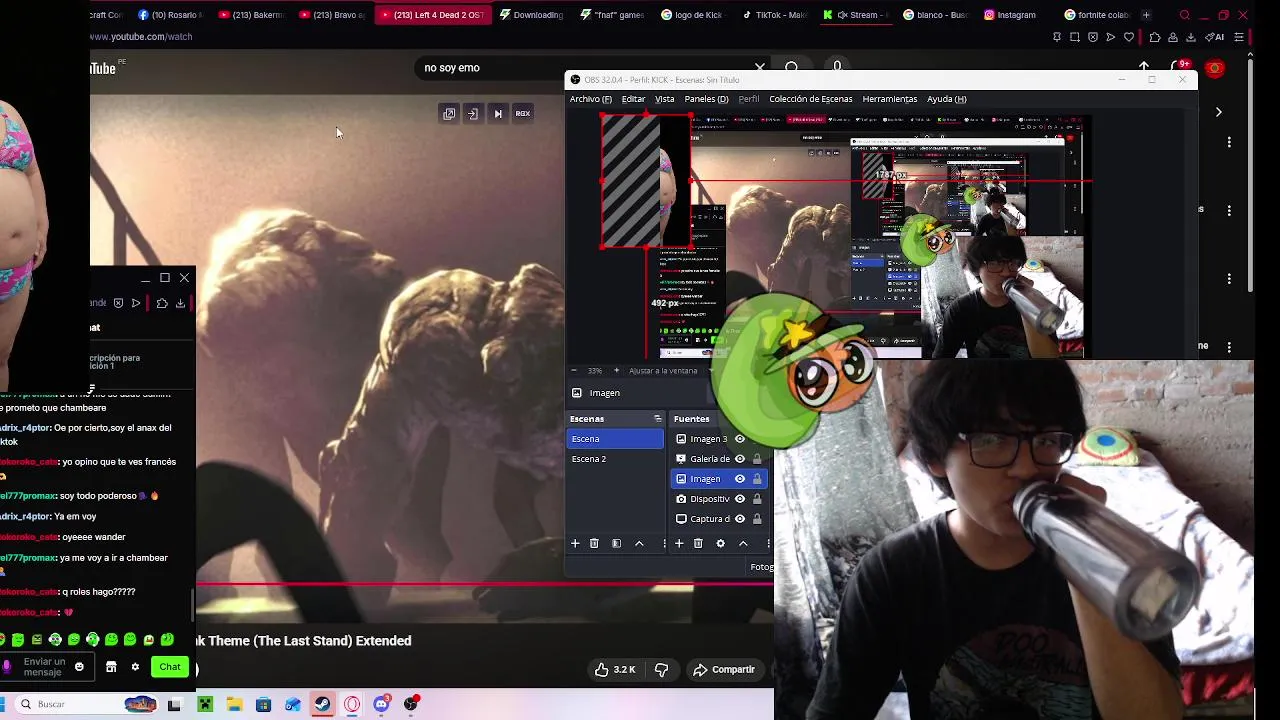The image size is (1280, 720).
Task: Open pop-out video icon on the player overlay
Action: pos(449,114)
